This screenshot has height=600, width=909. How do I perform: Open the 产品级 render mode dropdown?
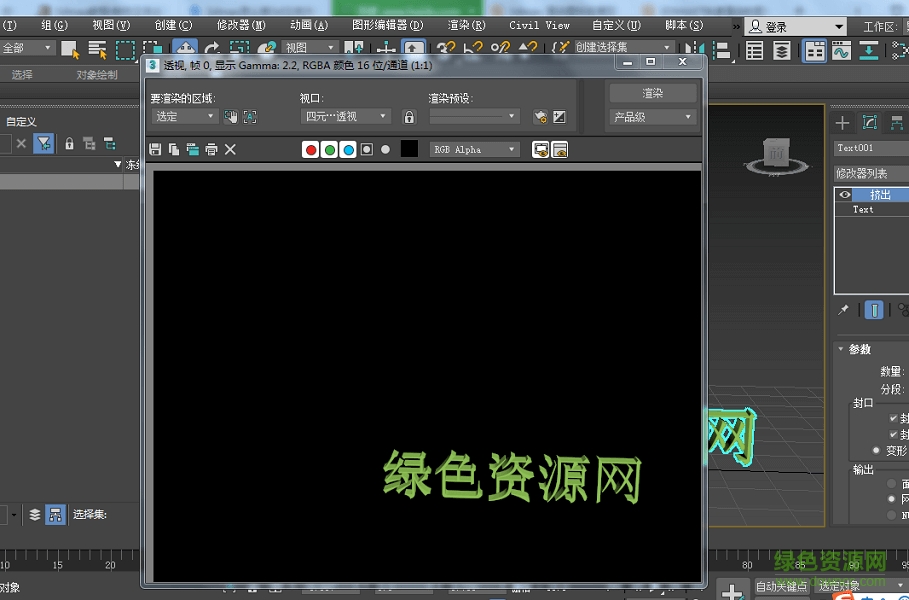[651, 116]
